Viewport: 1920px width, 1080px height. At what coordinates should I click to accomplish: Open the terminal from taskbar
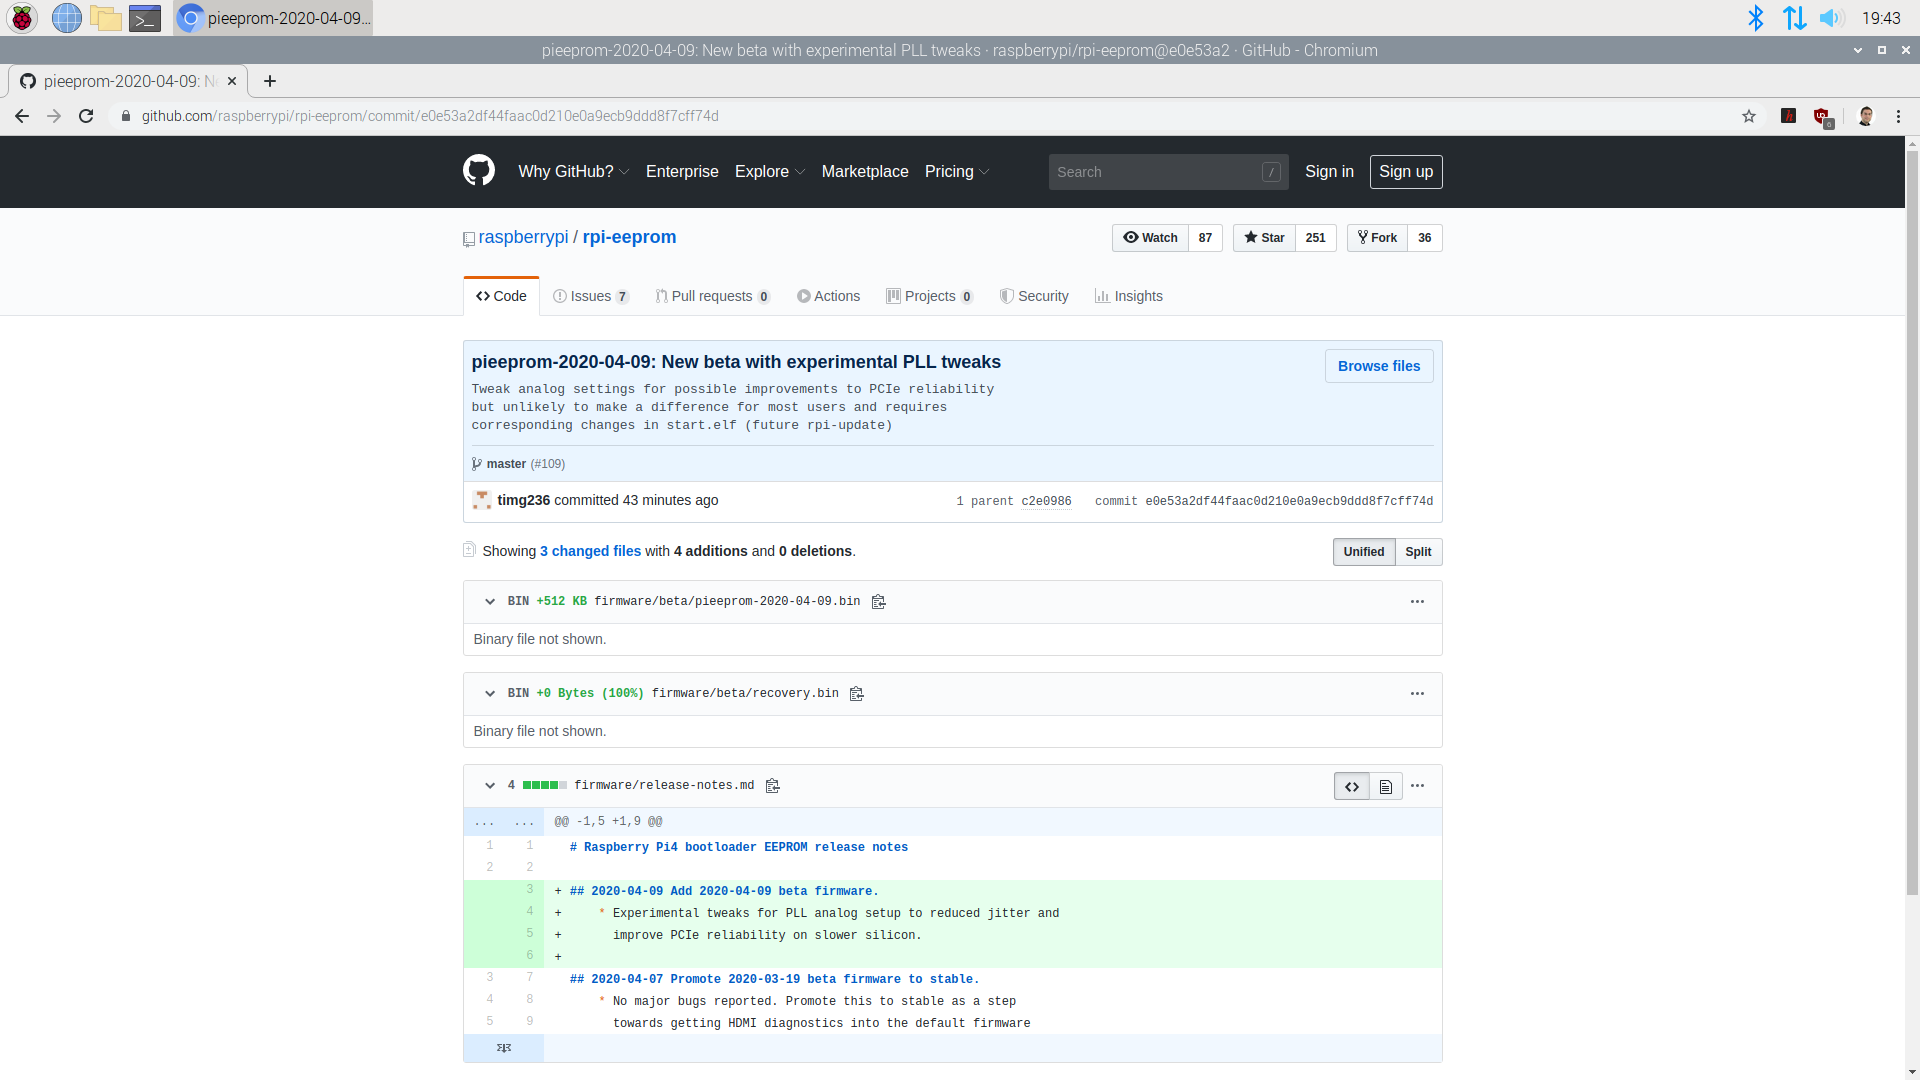click(x=145, y=18)
